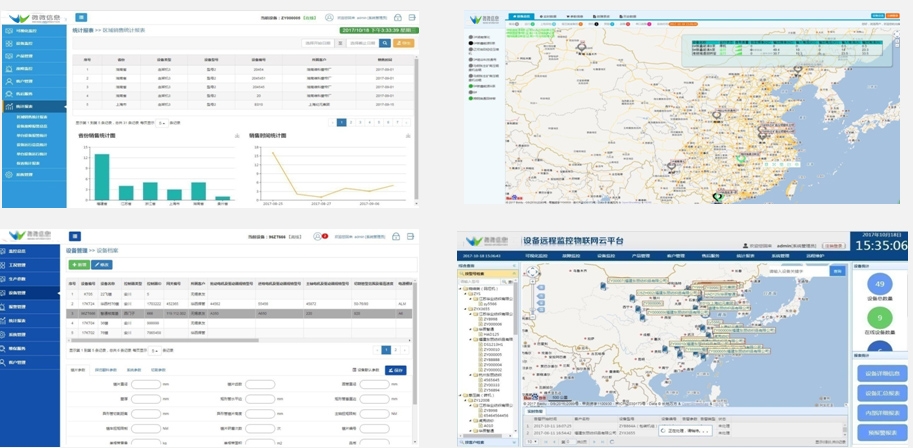The width and height of the screenshot is (913, 448).
Task: Click the green 新增 add button
Action: tap(79, 265)
